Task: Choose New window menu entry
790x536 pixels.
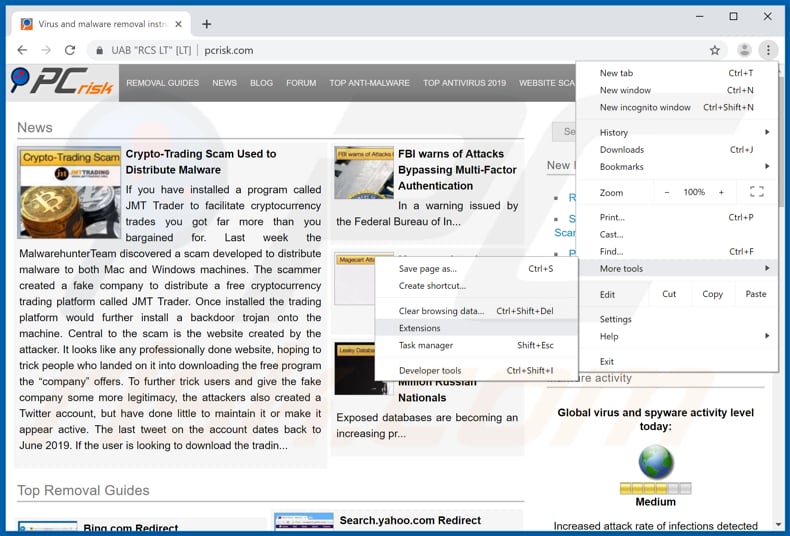Action: coord(677,90)
